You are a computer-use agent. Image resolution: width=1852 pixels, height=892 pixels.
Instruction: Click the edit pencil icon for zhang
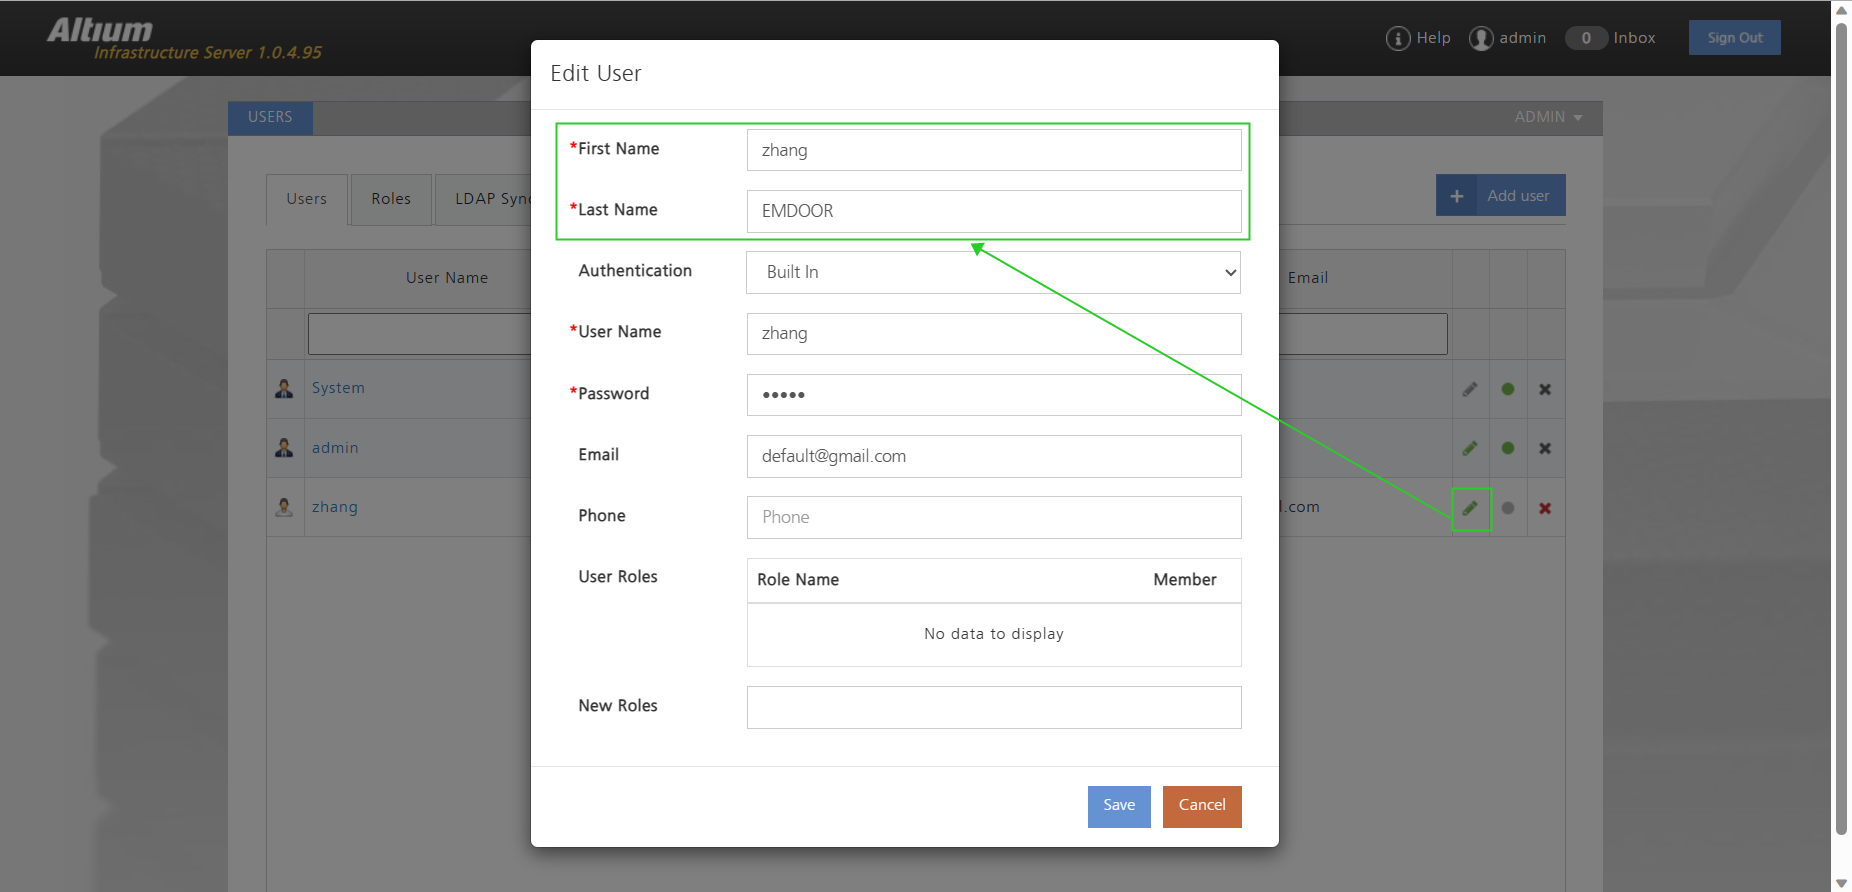click(x=1470, y=508)
